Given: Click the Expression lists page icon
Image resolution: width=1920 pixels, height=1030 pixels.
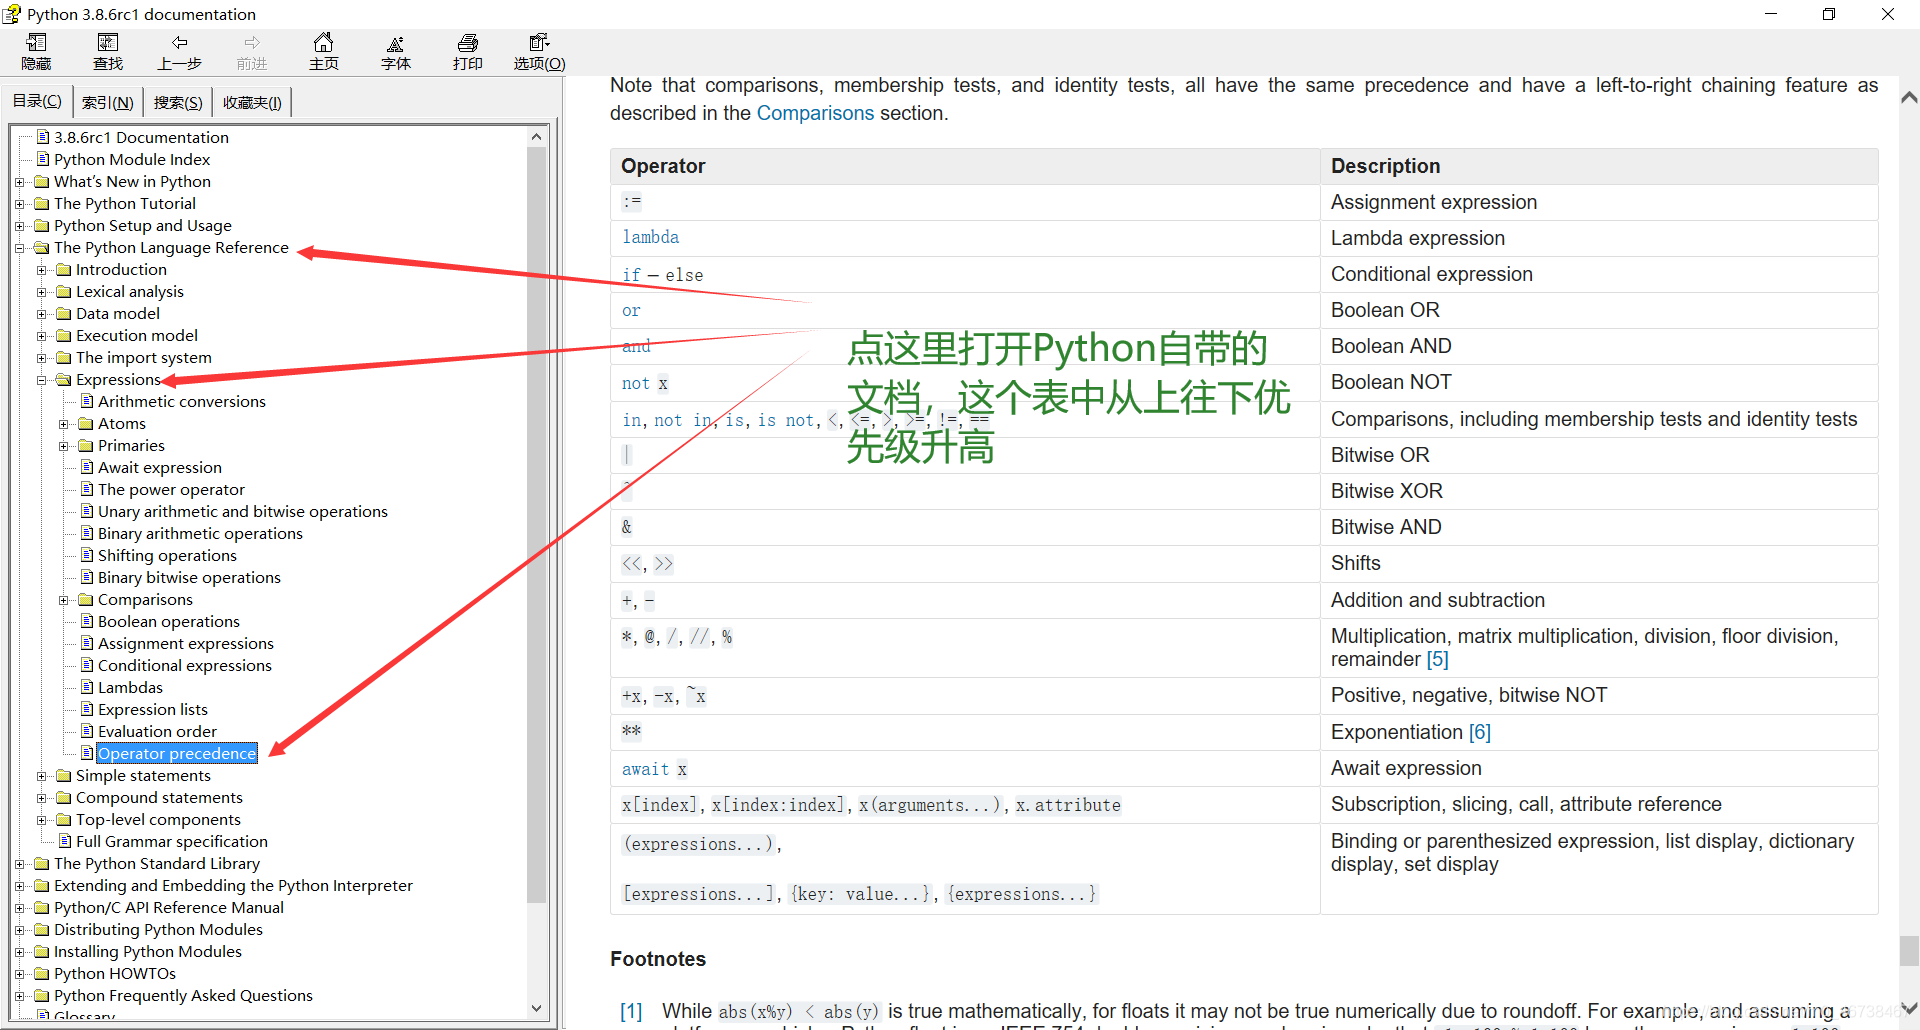Looking at the screenshot, I should coord(87,709).
